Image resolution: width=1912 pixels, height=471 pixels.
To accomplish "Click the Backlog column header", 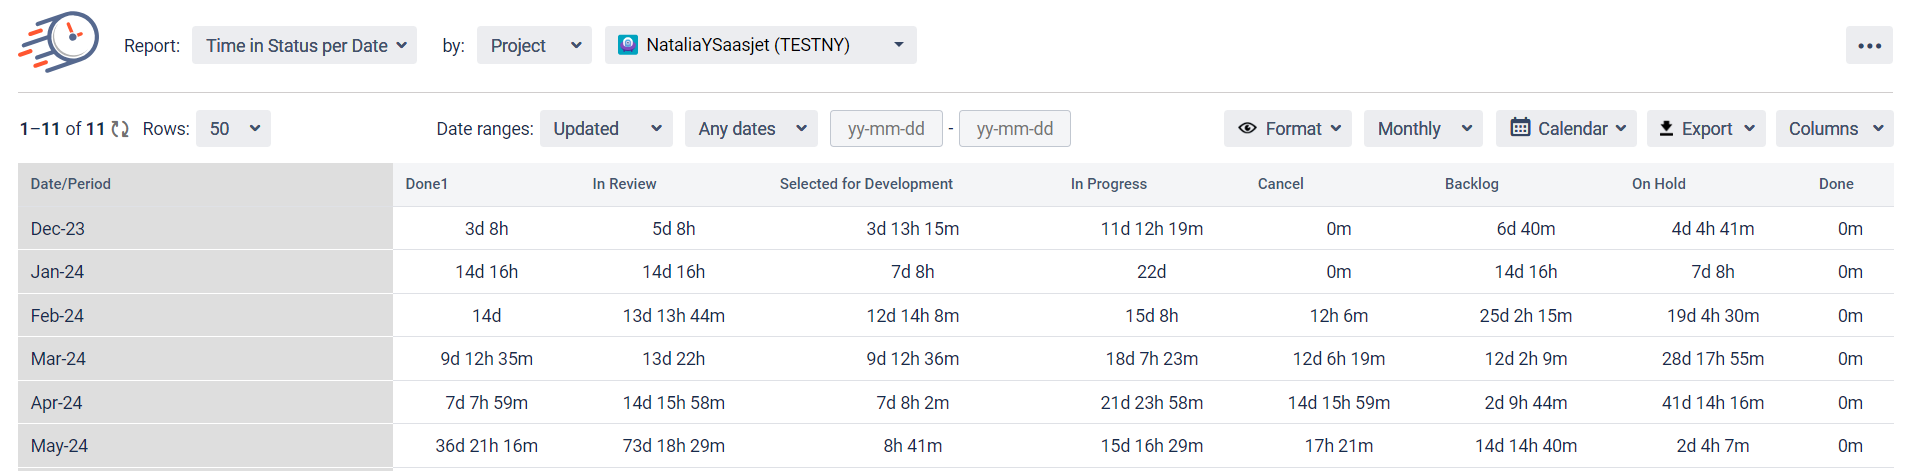I will tap(1472, 184).
